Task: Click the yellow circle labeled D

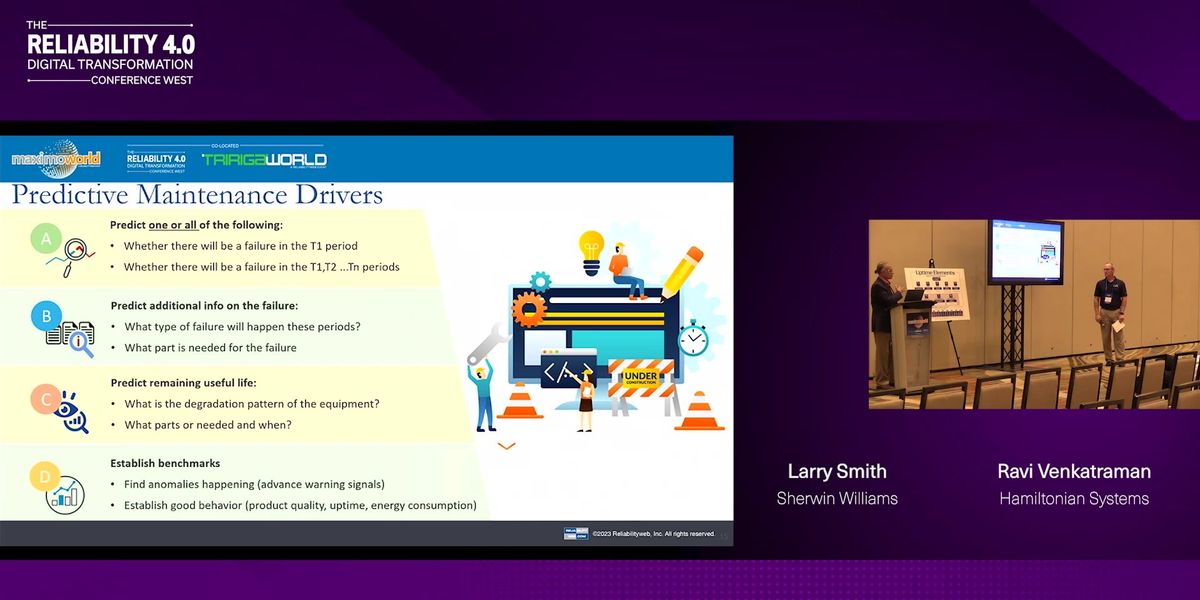Action: (x=45, y=478)
